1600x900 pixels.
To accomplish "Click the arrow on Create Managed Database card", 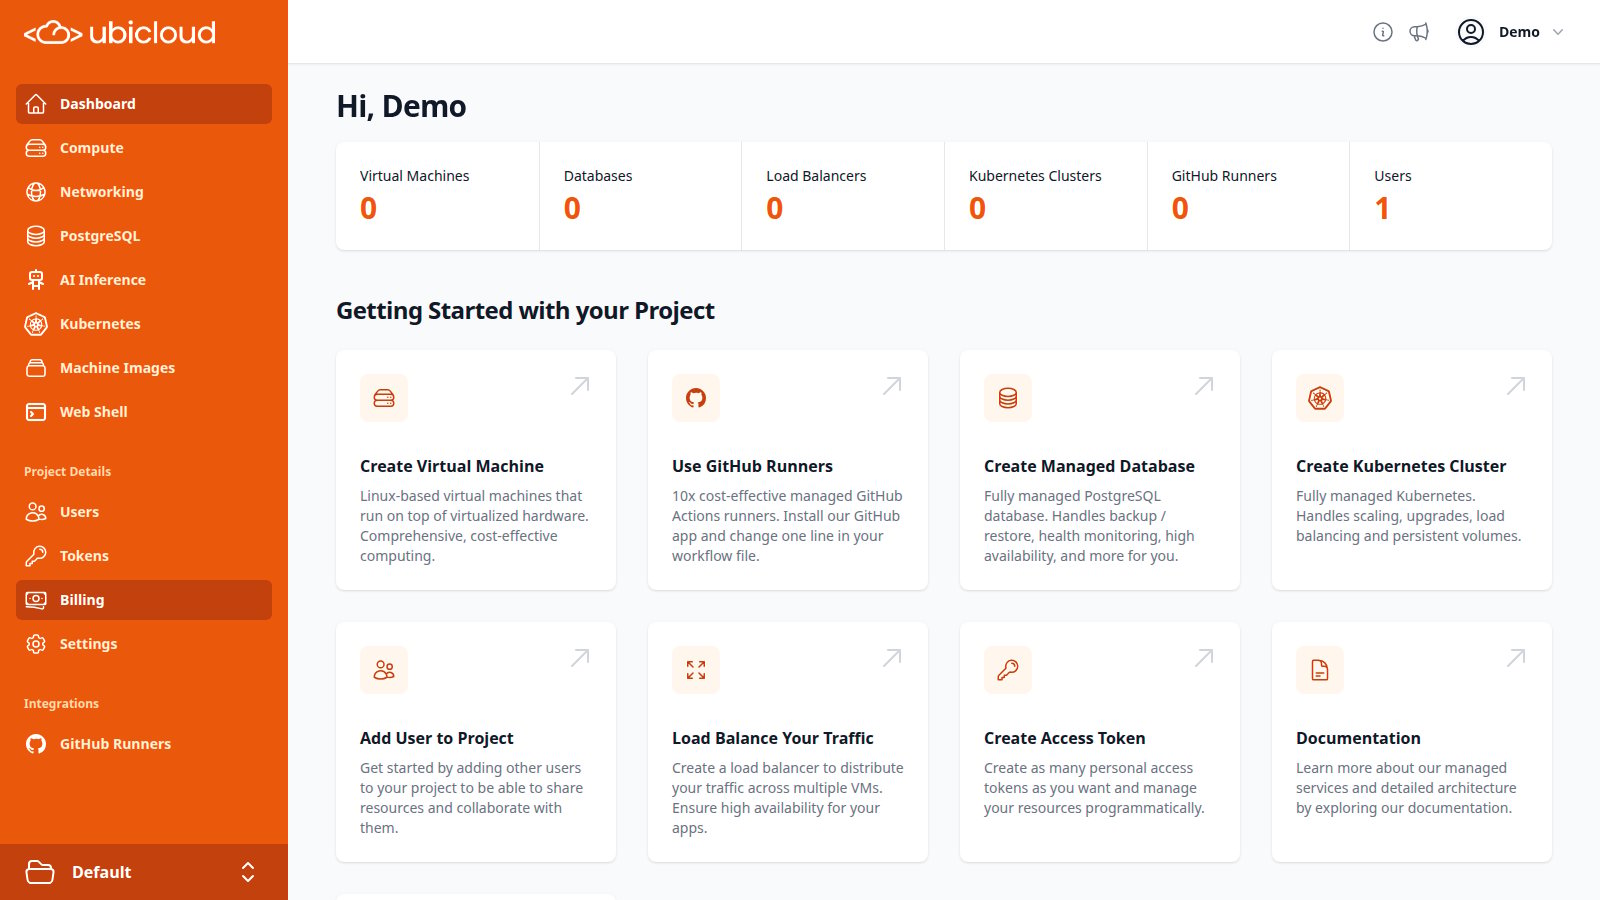I will [1204, 386].
